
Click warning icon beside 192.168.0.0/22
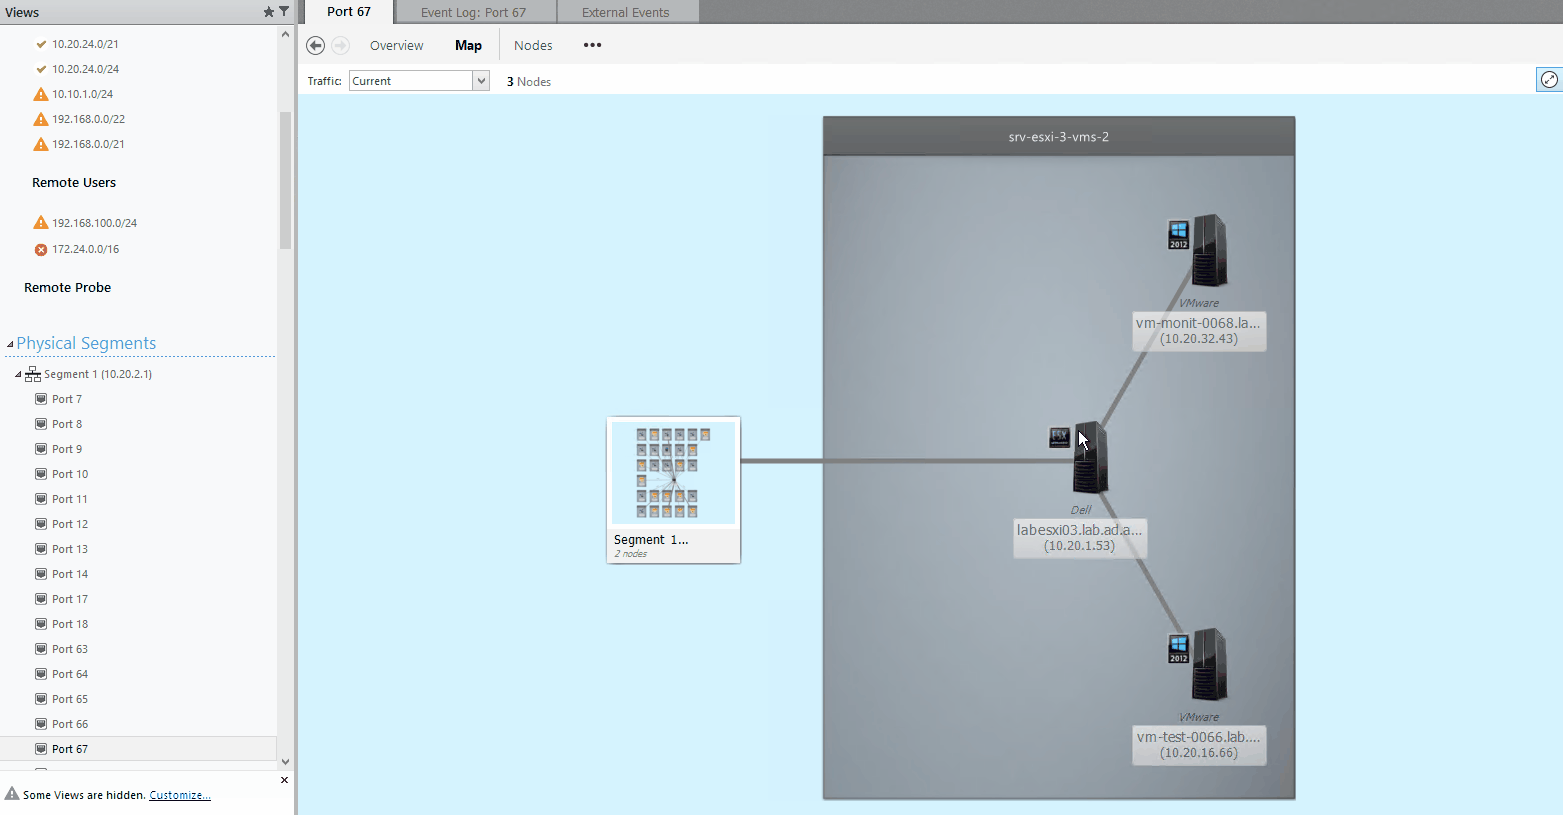click(41, 119)
